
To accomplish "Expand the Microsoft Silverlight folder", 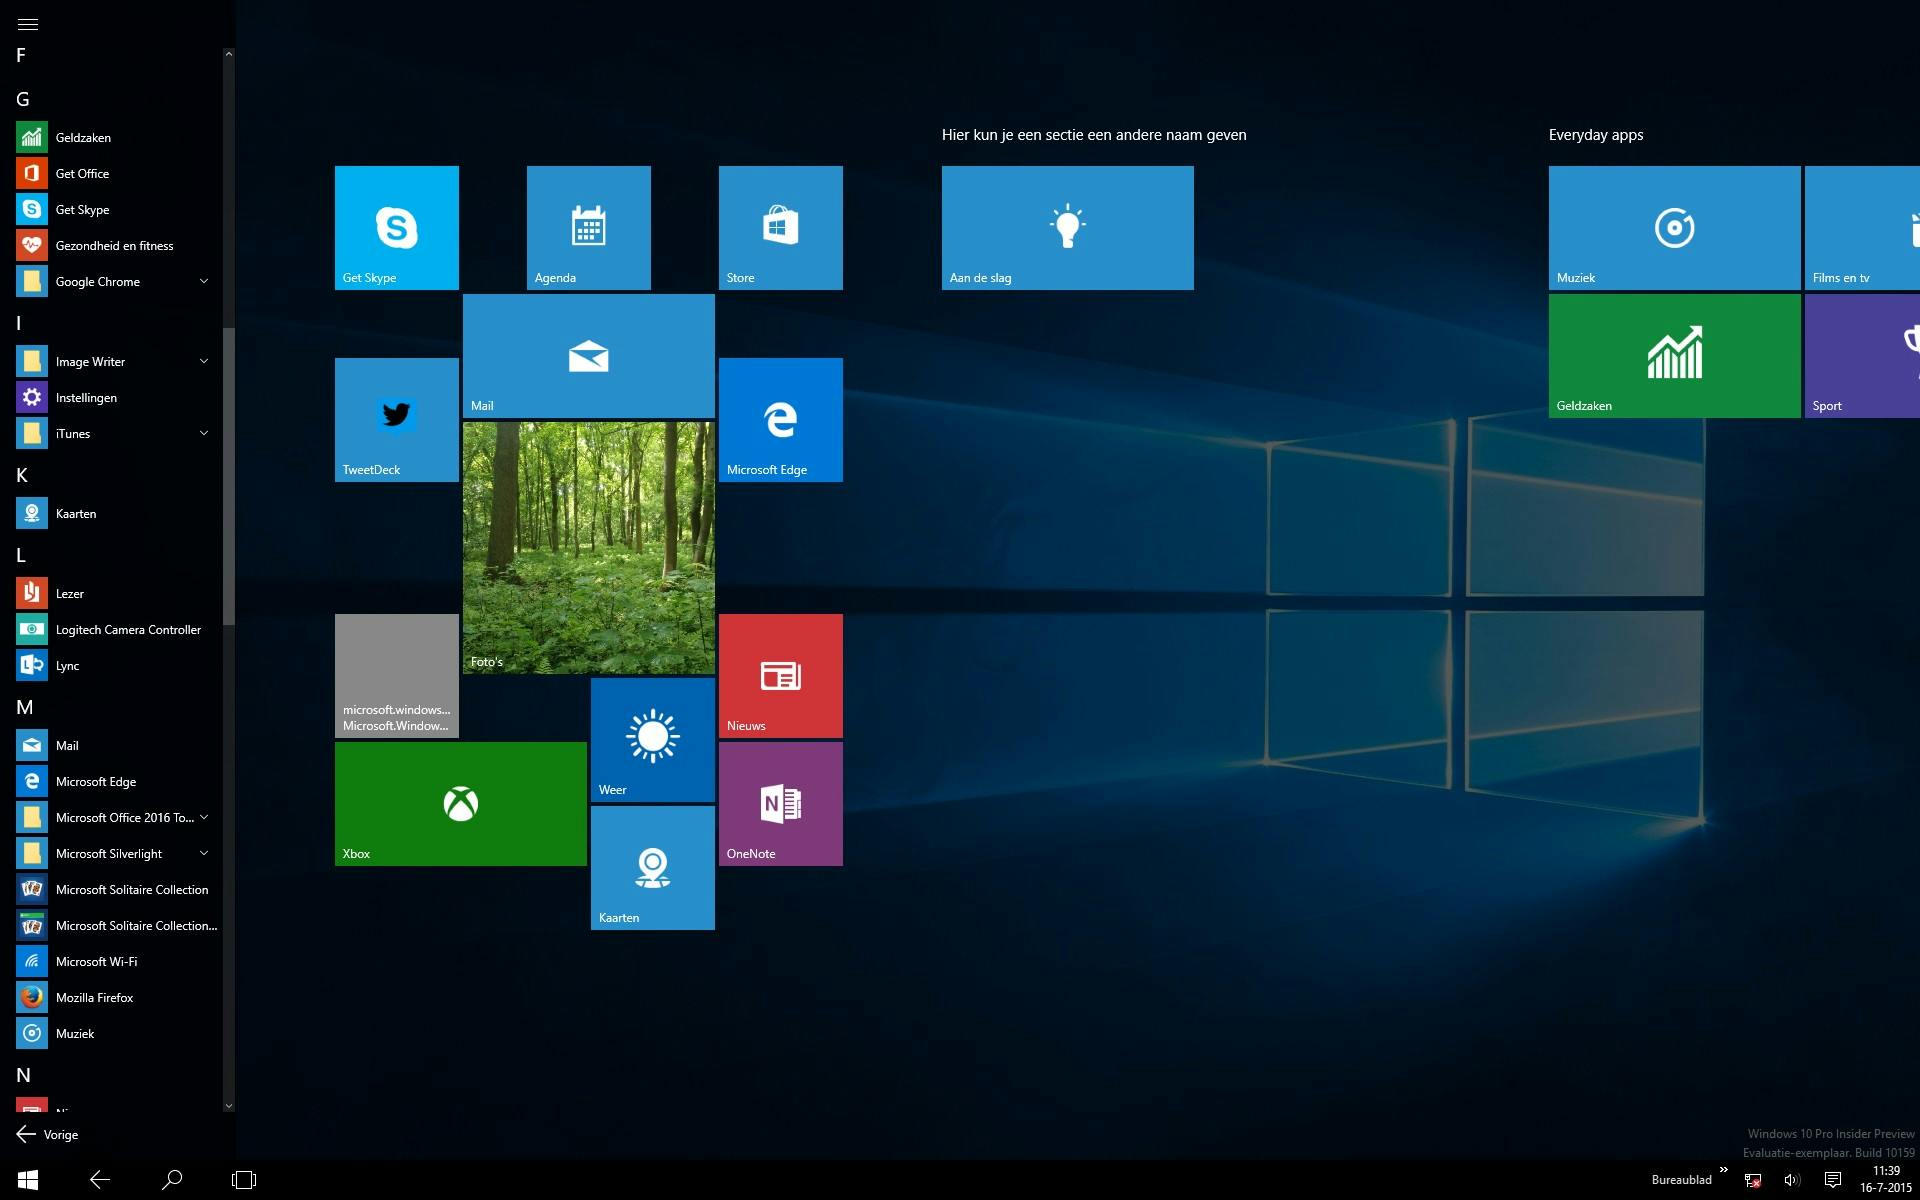I will point(204,854).
